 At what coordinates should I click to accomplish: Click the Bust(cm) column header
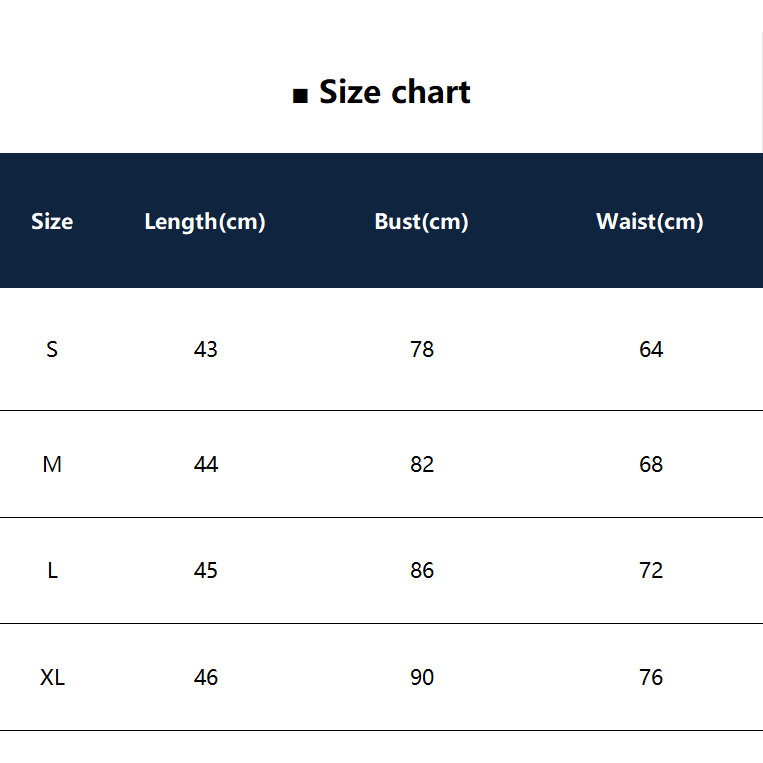click(421, 221)
